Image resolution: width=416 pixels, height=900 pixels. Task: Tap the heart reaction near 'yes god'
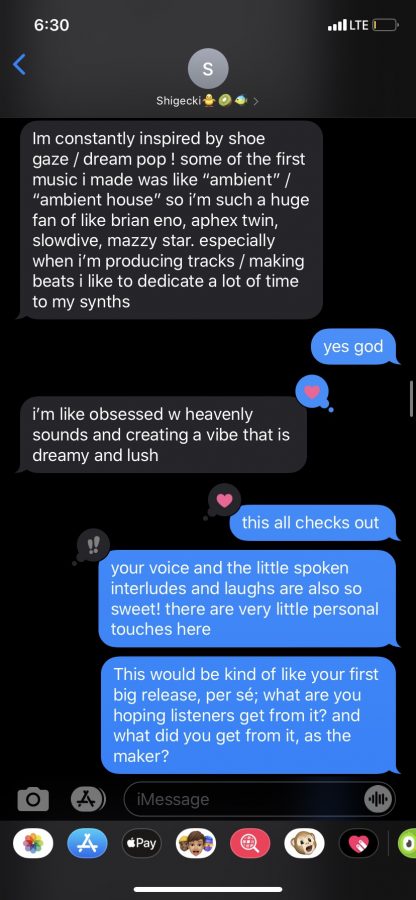312,391
